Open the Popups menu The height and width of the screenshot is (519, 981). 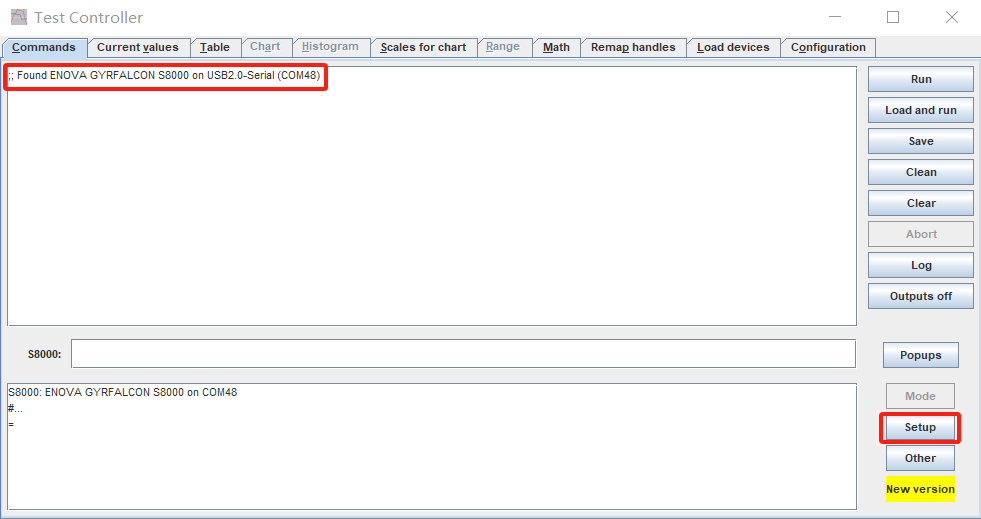(920, 355)
